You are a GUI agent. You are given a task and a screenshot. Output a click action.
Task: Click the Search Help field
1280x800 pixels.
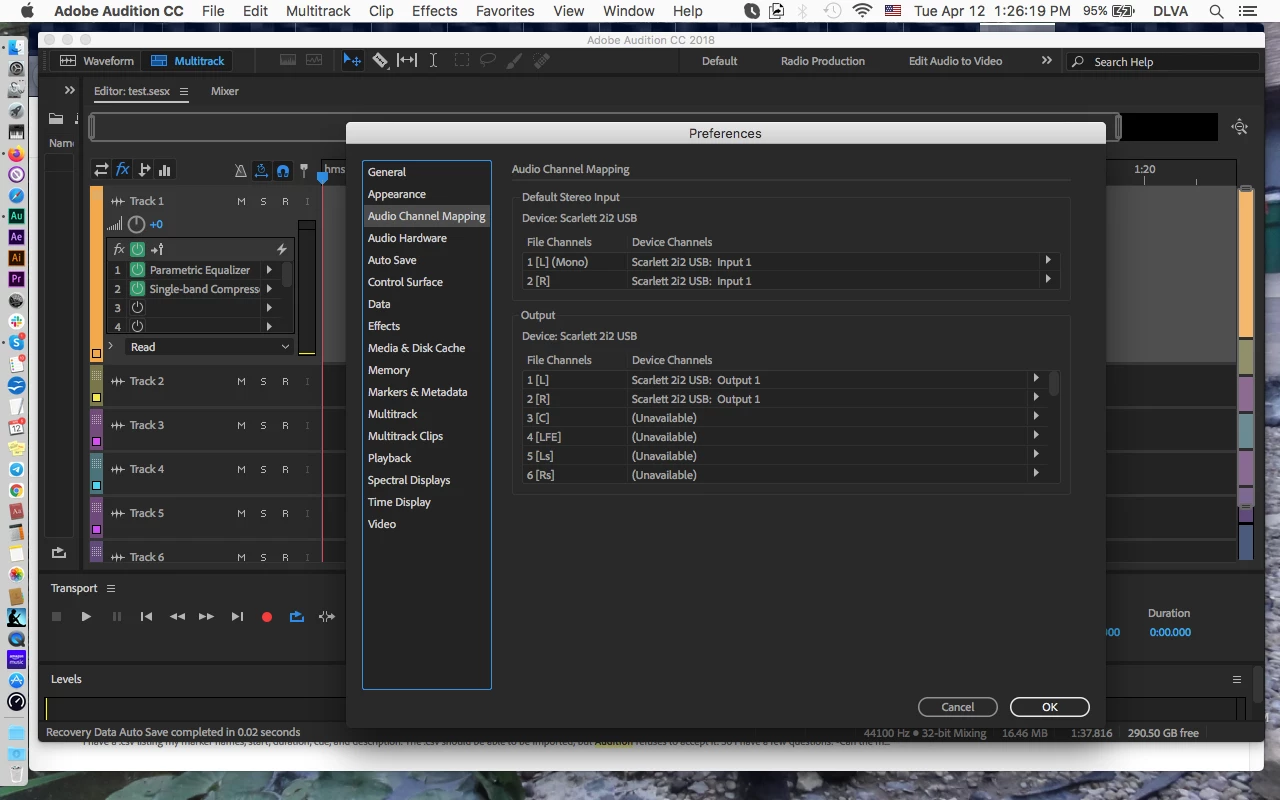point(1163,61)
